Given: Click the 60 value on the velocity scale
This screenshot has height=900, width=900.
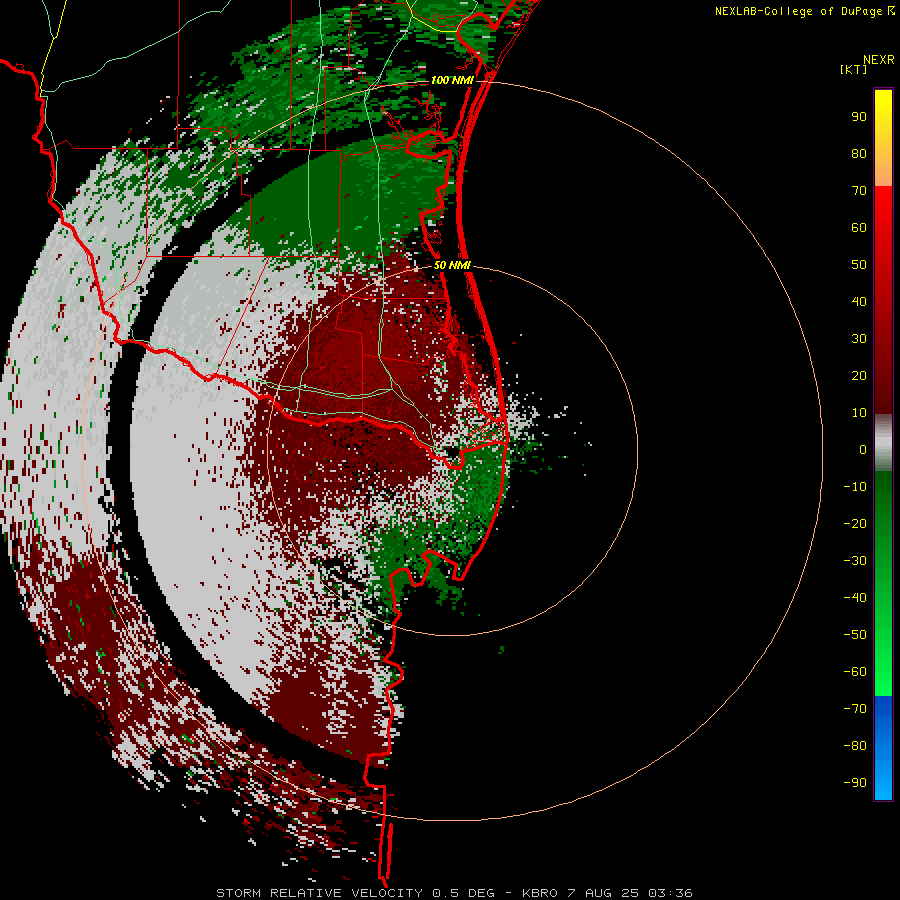Looking at the screenshot, I should coord(859,228).
